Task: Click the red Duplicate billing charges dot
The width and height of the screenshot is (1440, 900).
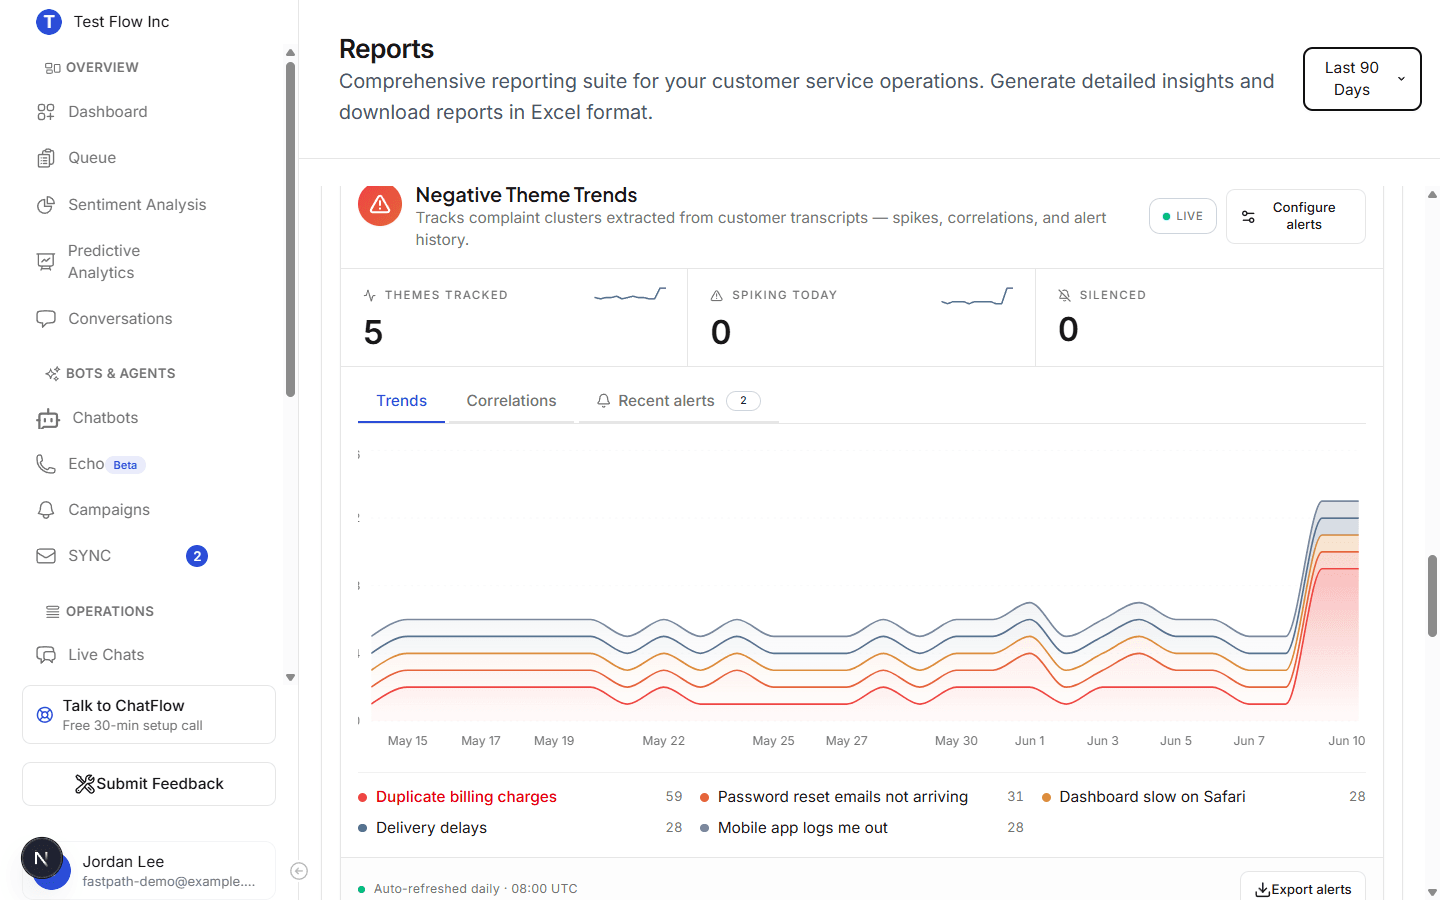Action: coord(363,798)
